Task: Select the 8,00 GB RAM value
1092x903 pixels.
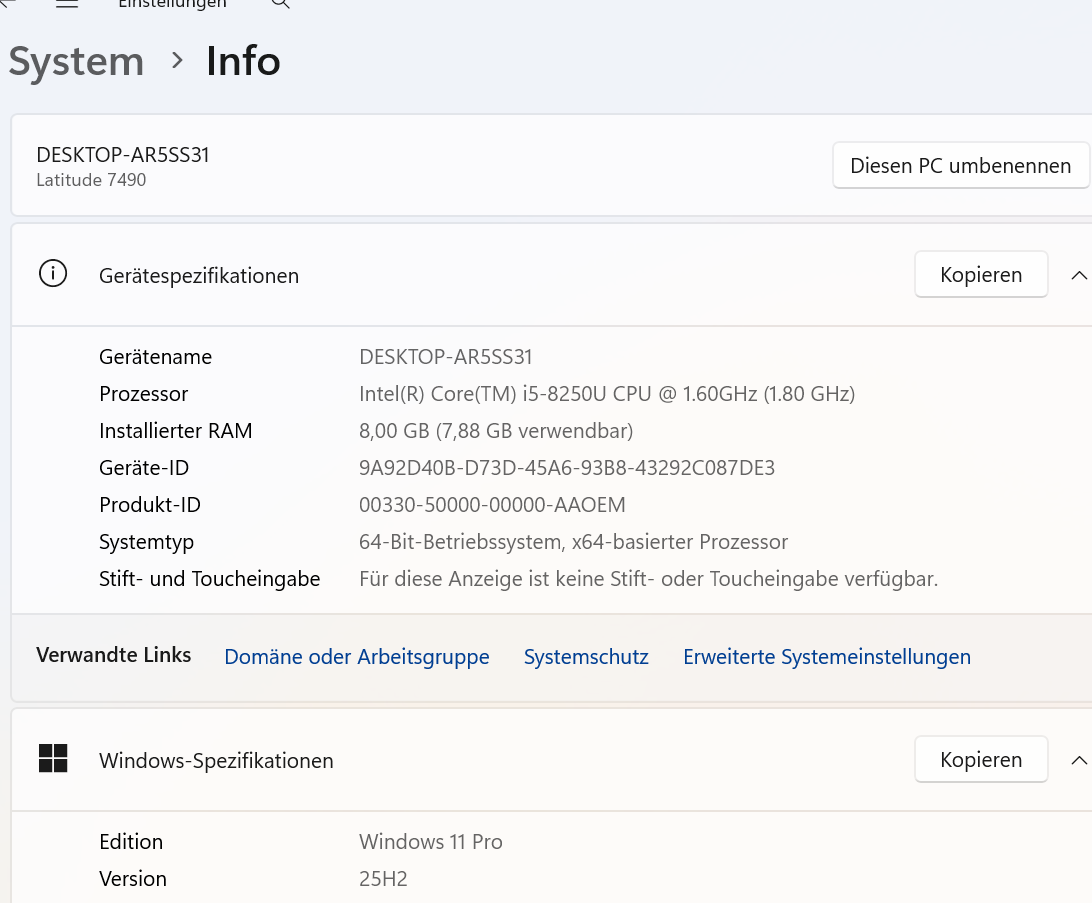Action: [x=496, y=430]
